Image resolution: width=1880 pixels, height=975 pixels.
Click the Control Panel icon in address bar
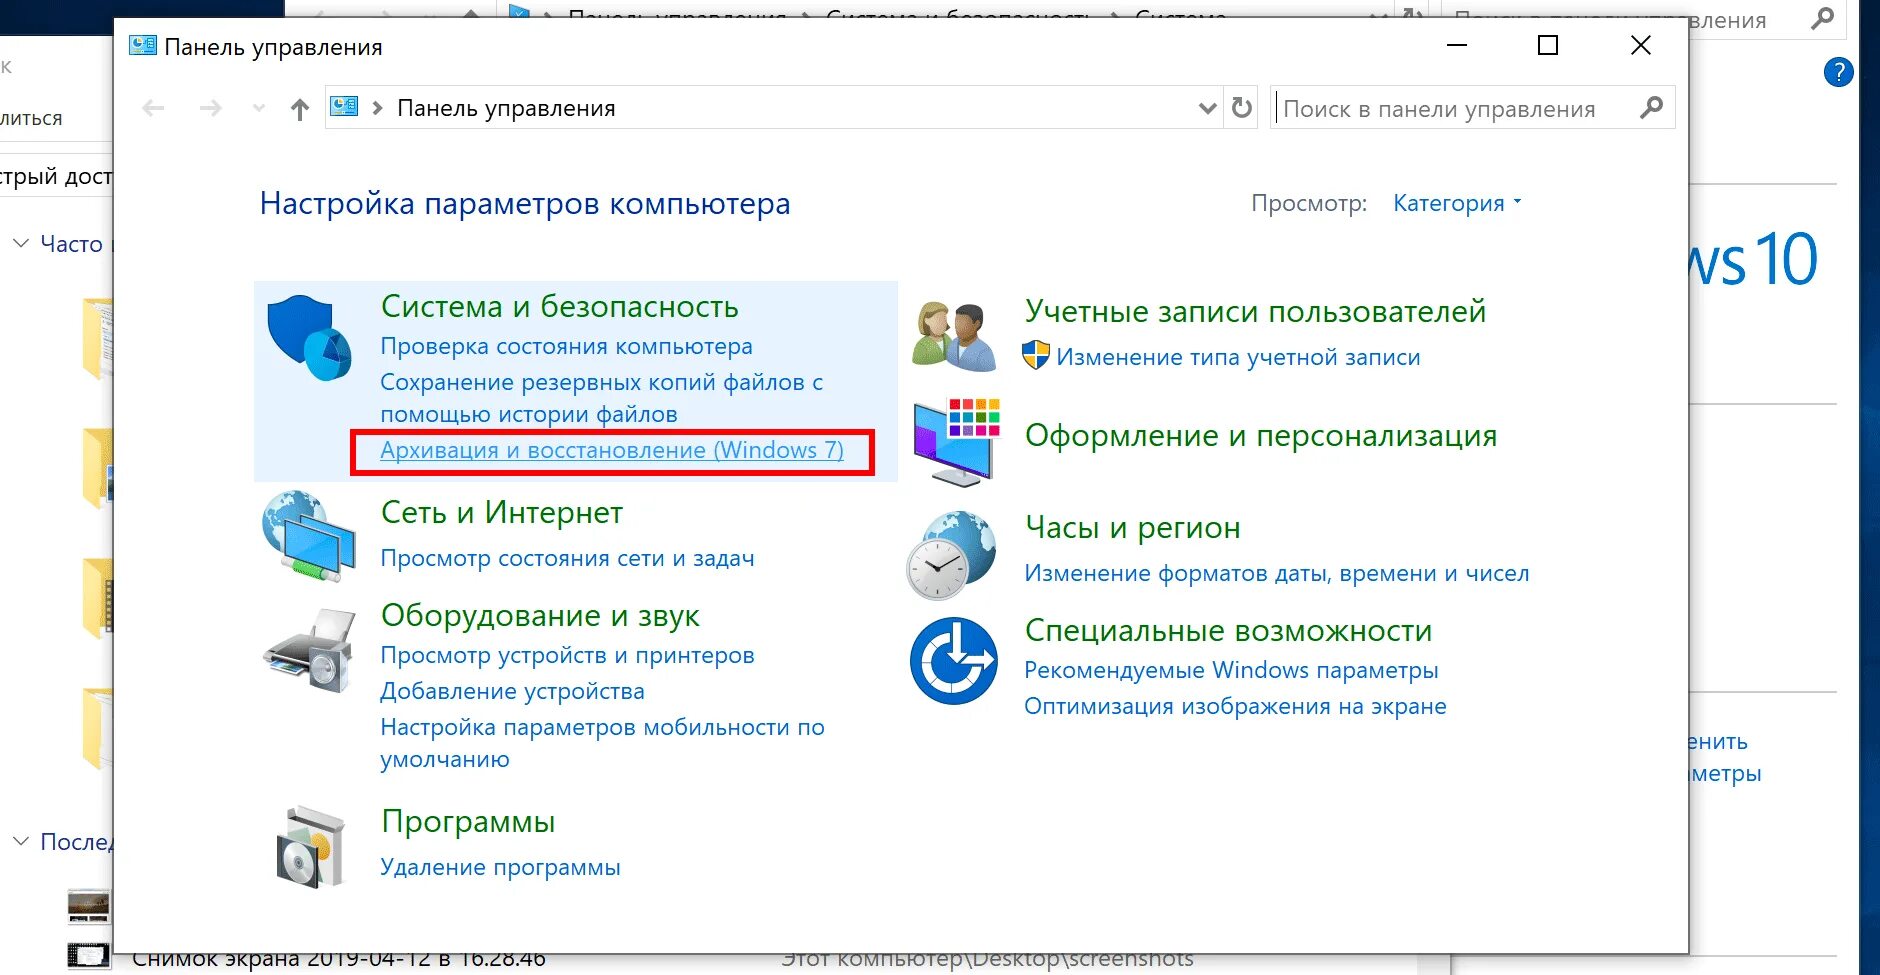pyautogui.click(x=344, y=106)
